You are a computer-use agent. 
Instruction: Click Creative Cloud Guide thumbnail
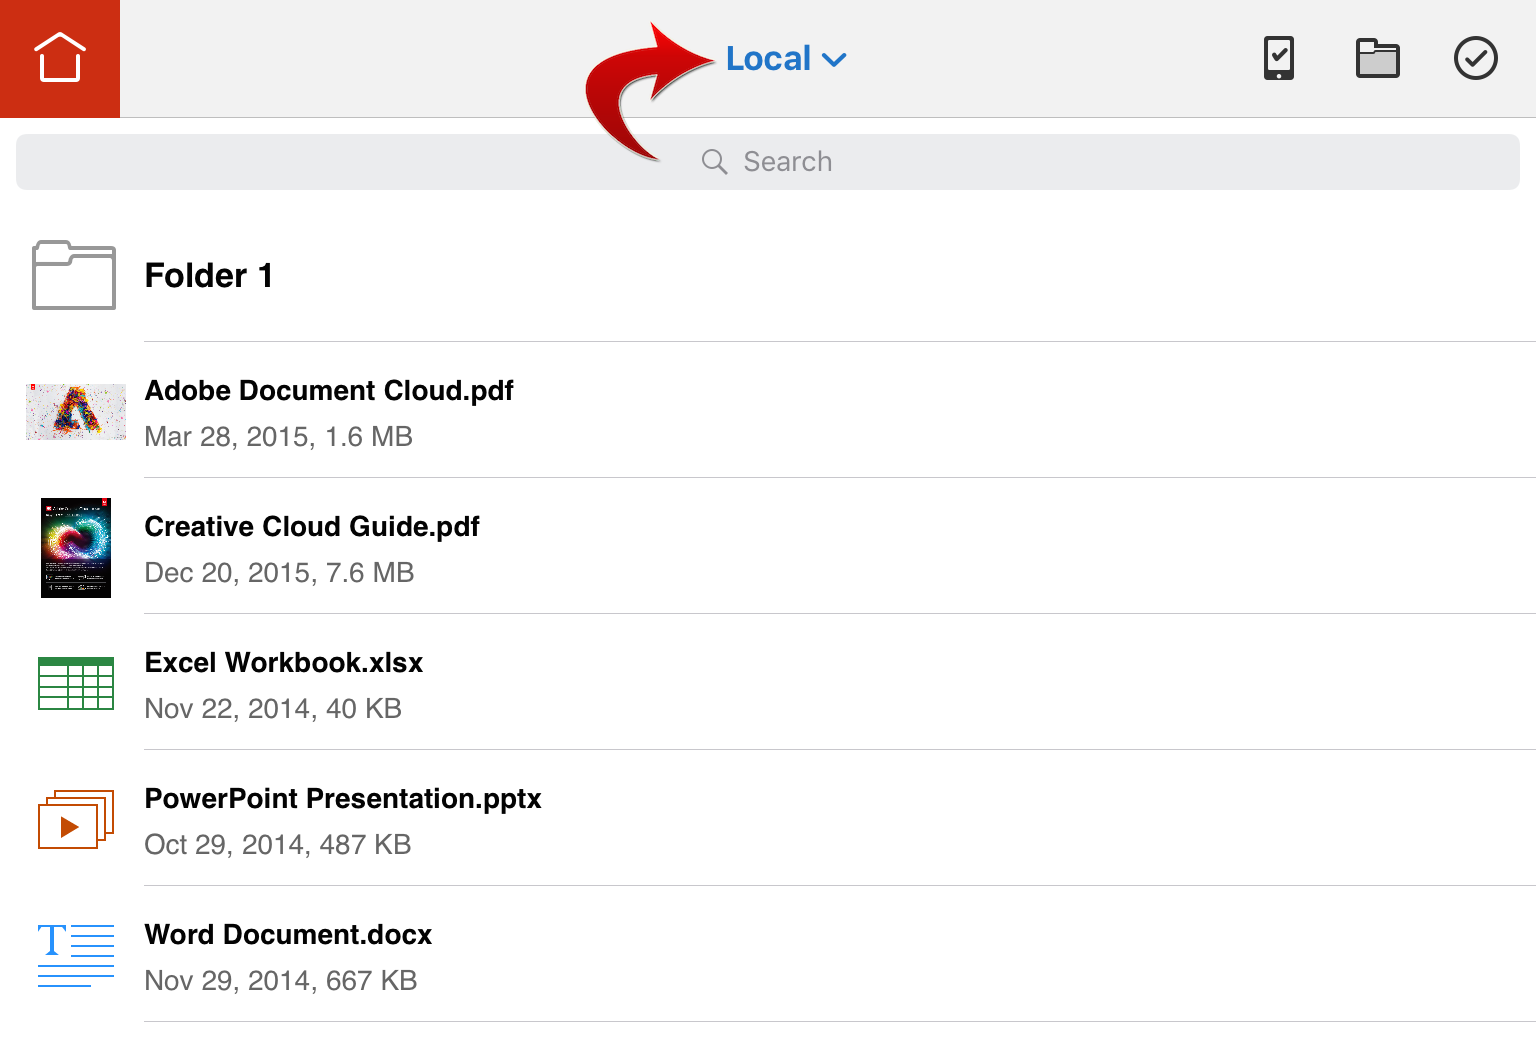[76, 548]
